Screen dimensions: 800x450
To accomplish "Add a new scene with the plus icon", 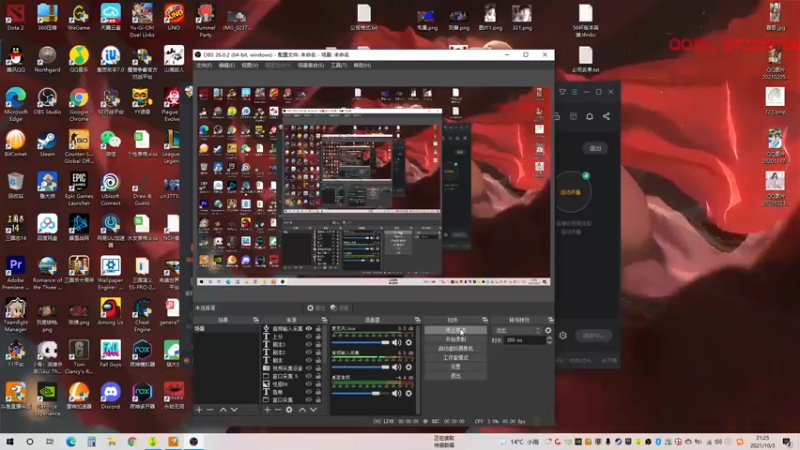I will tap(199, 410).
